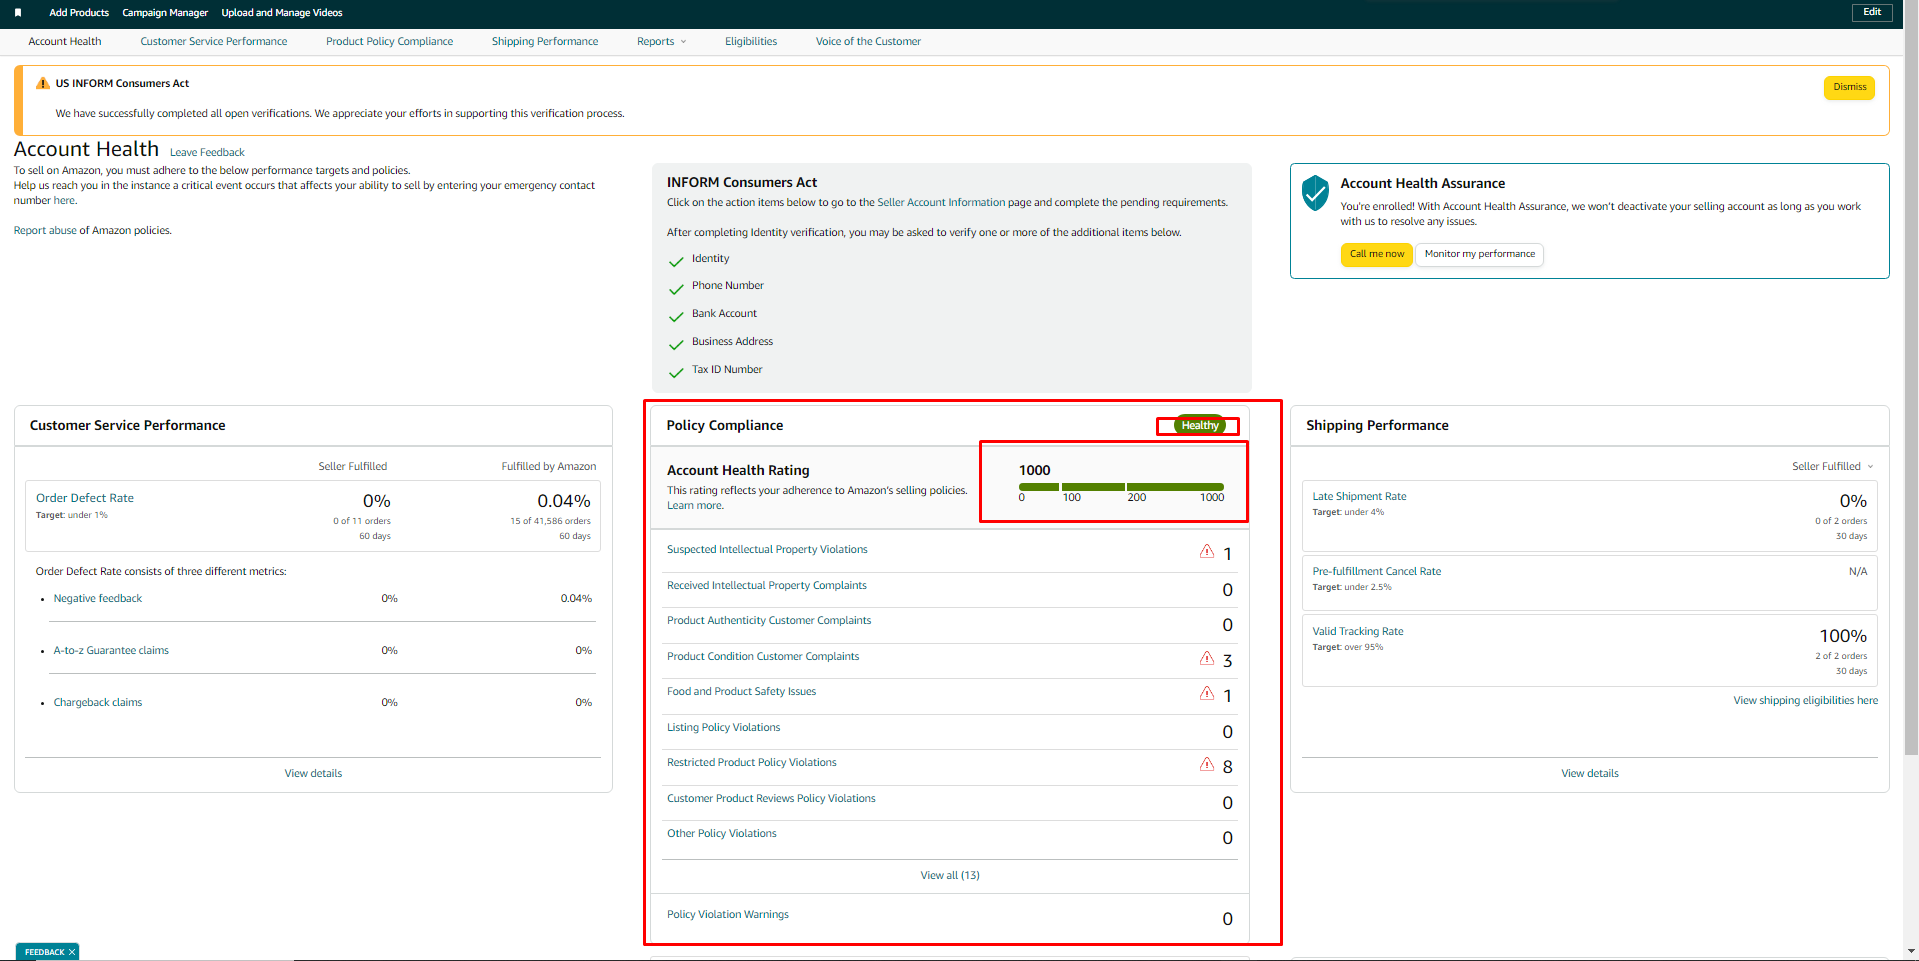Click warning icon beside Product Condition Customer Complaints
The height and width of the screenshot is (961, 1919).
click(x=1207, y=658)
